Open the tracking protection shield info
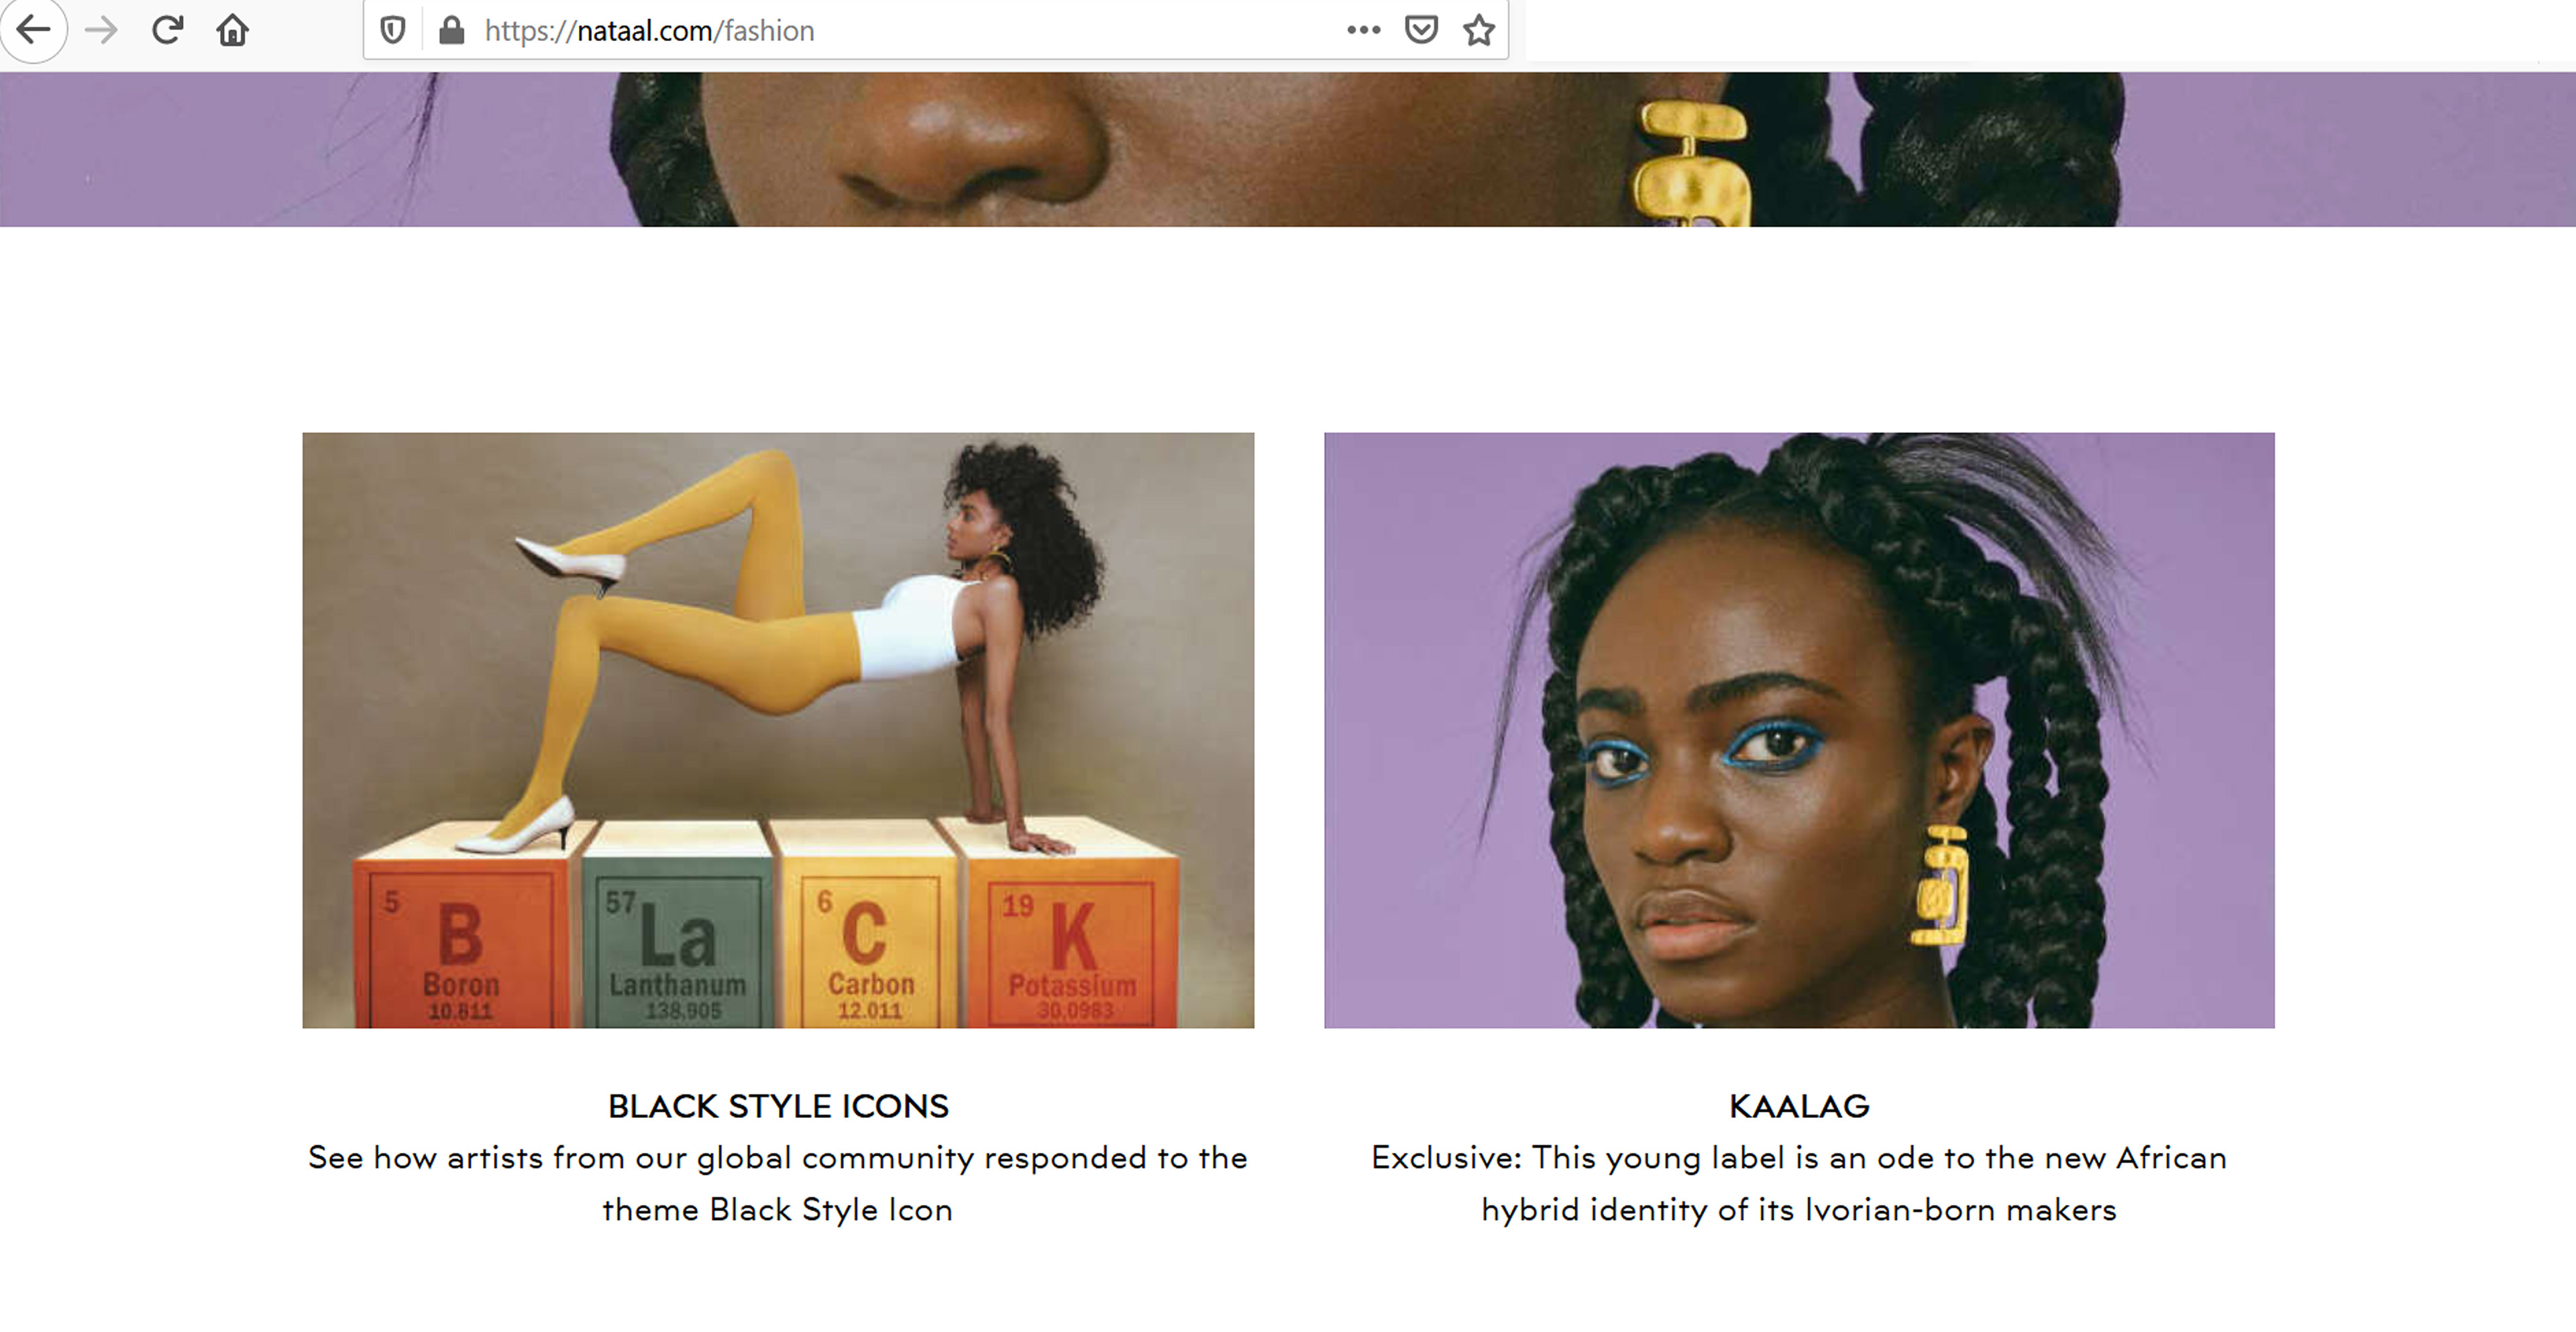Image resolution: width=2576 pixels, height=1332 pixels. tap(393, 30)
